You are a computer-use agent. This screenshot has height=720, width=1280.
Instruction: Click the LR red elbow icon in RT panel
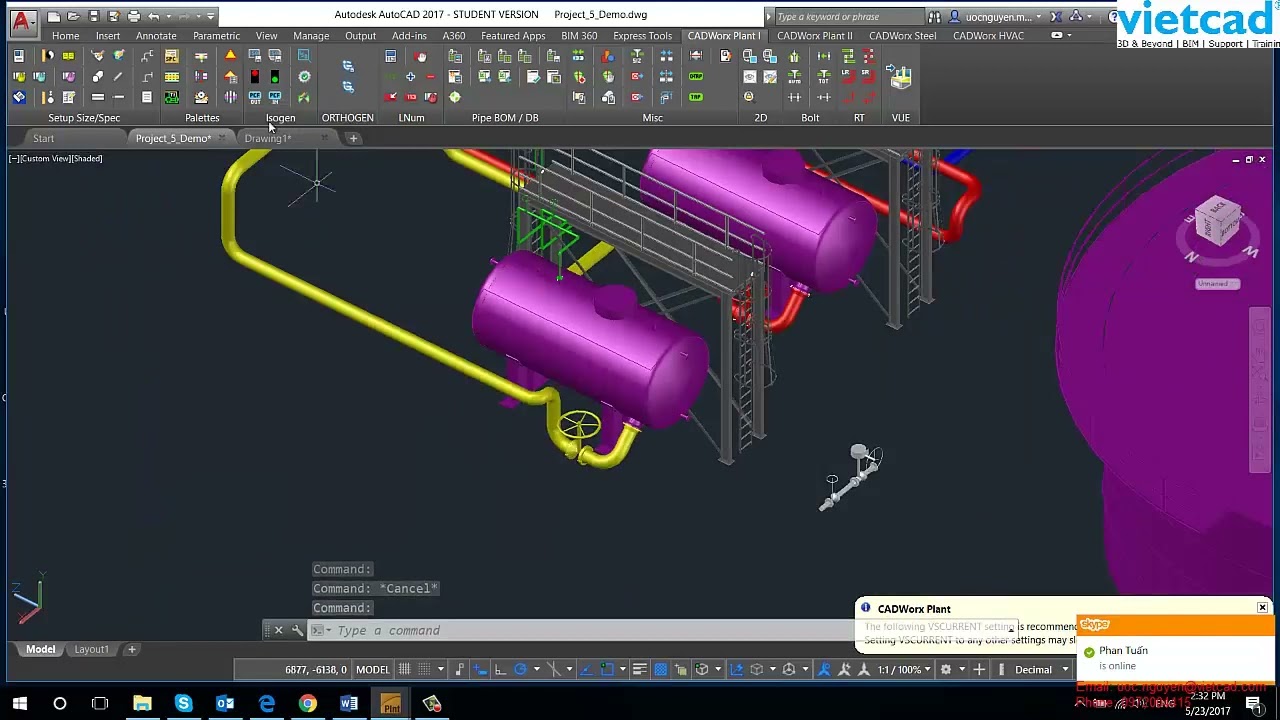click(x=847, y=76)
